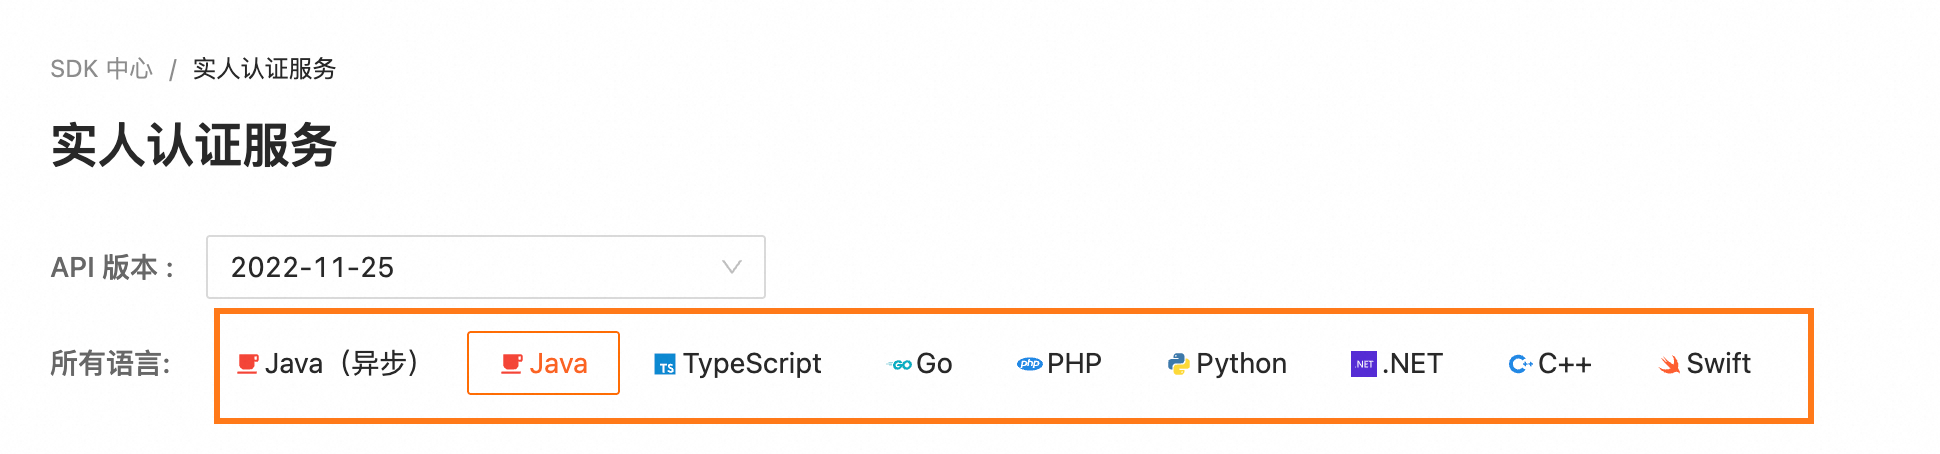Click the Python snake logo icon
Screen dimensions: 1940x454
pos(1179,364)
